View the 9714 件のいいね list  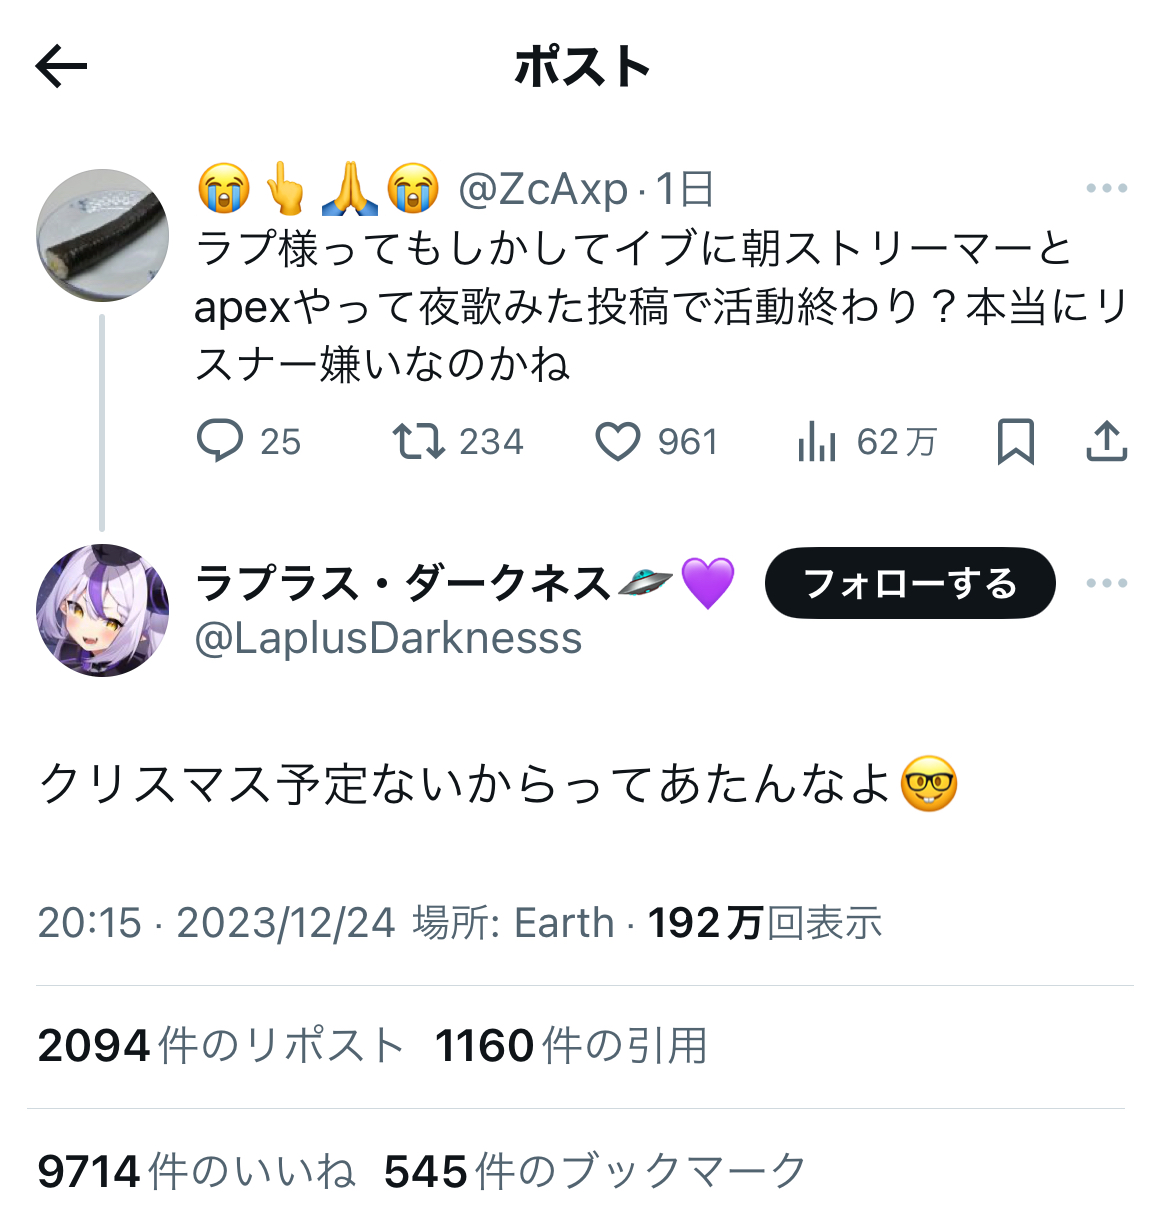(196, 1171)
